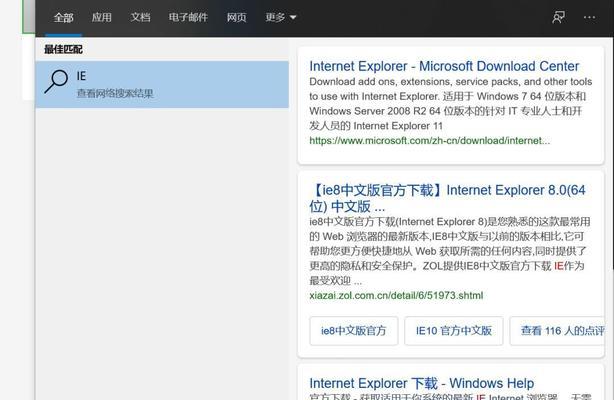Open xiazai.zol.com.cn detail URL

[396, 295]
